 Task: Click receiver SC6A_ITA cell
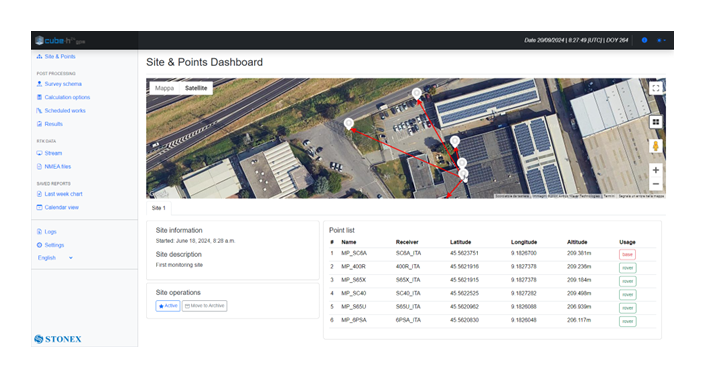click(x=408, y=253)
